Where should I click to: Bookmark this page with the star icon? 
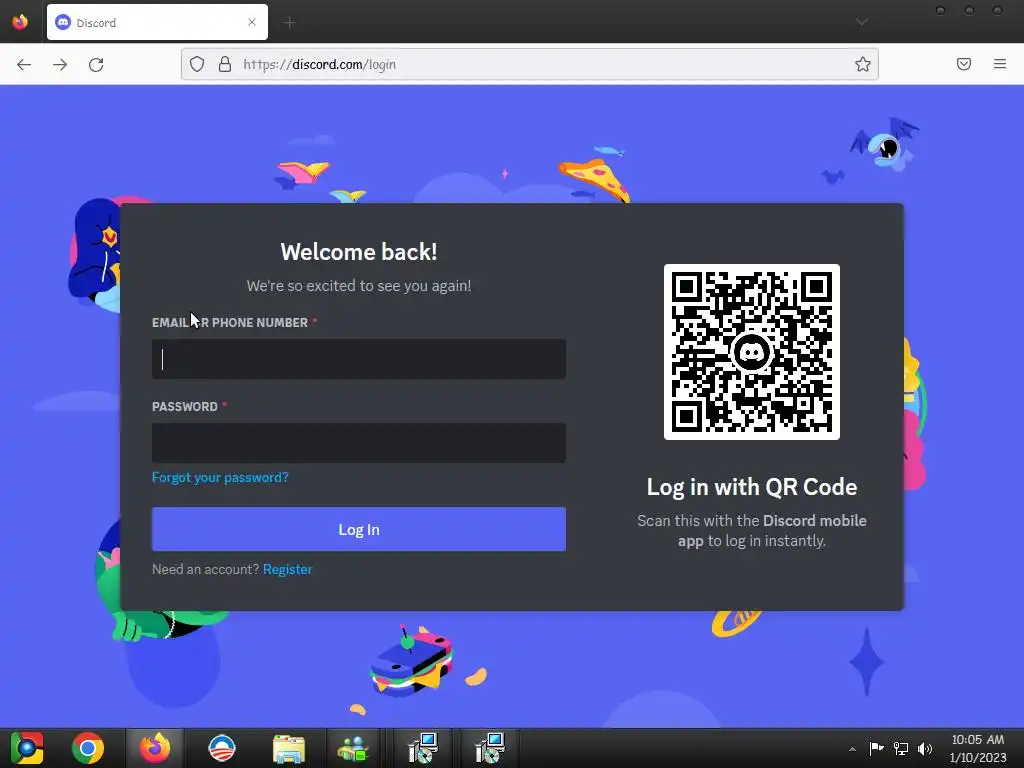pos(863,64)
